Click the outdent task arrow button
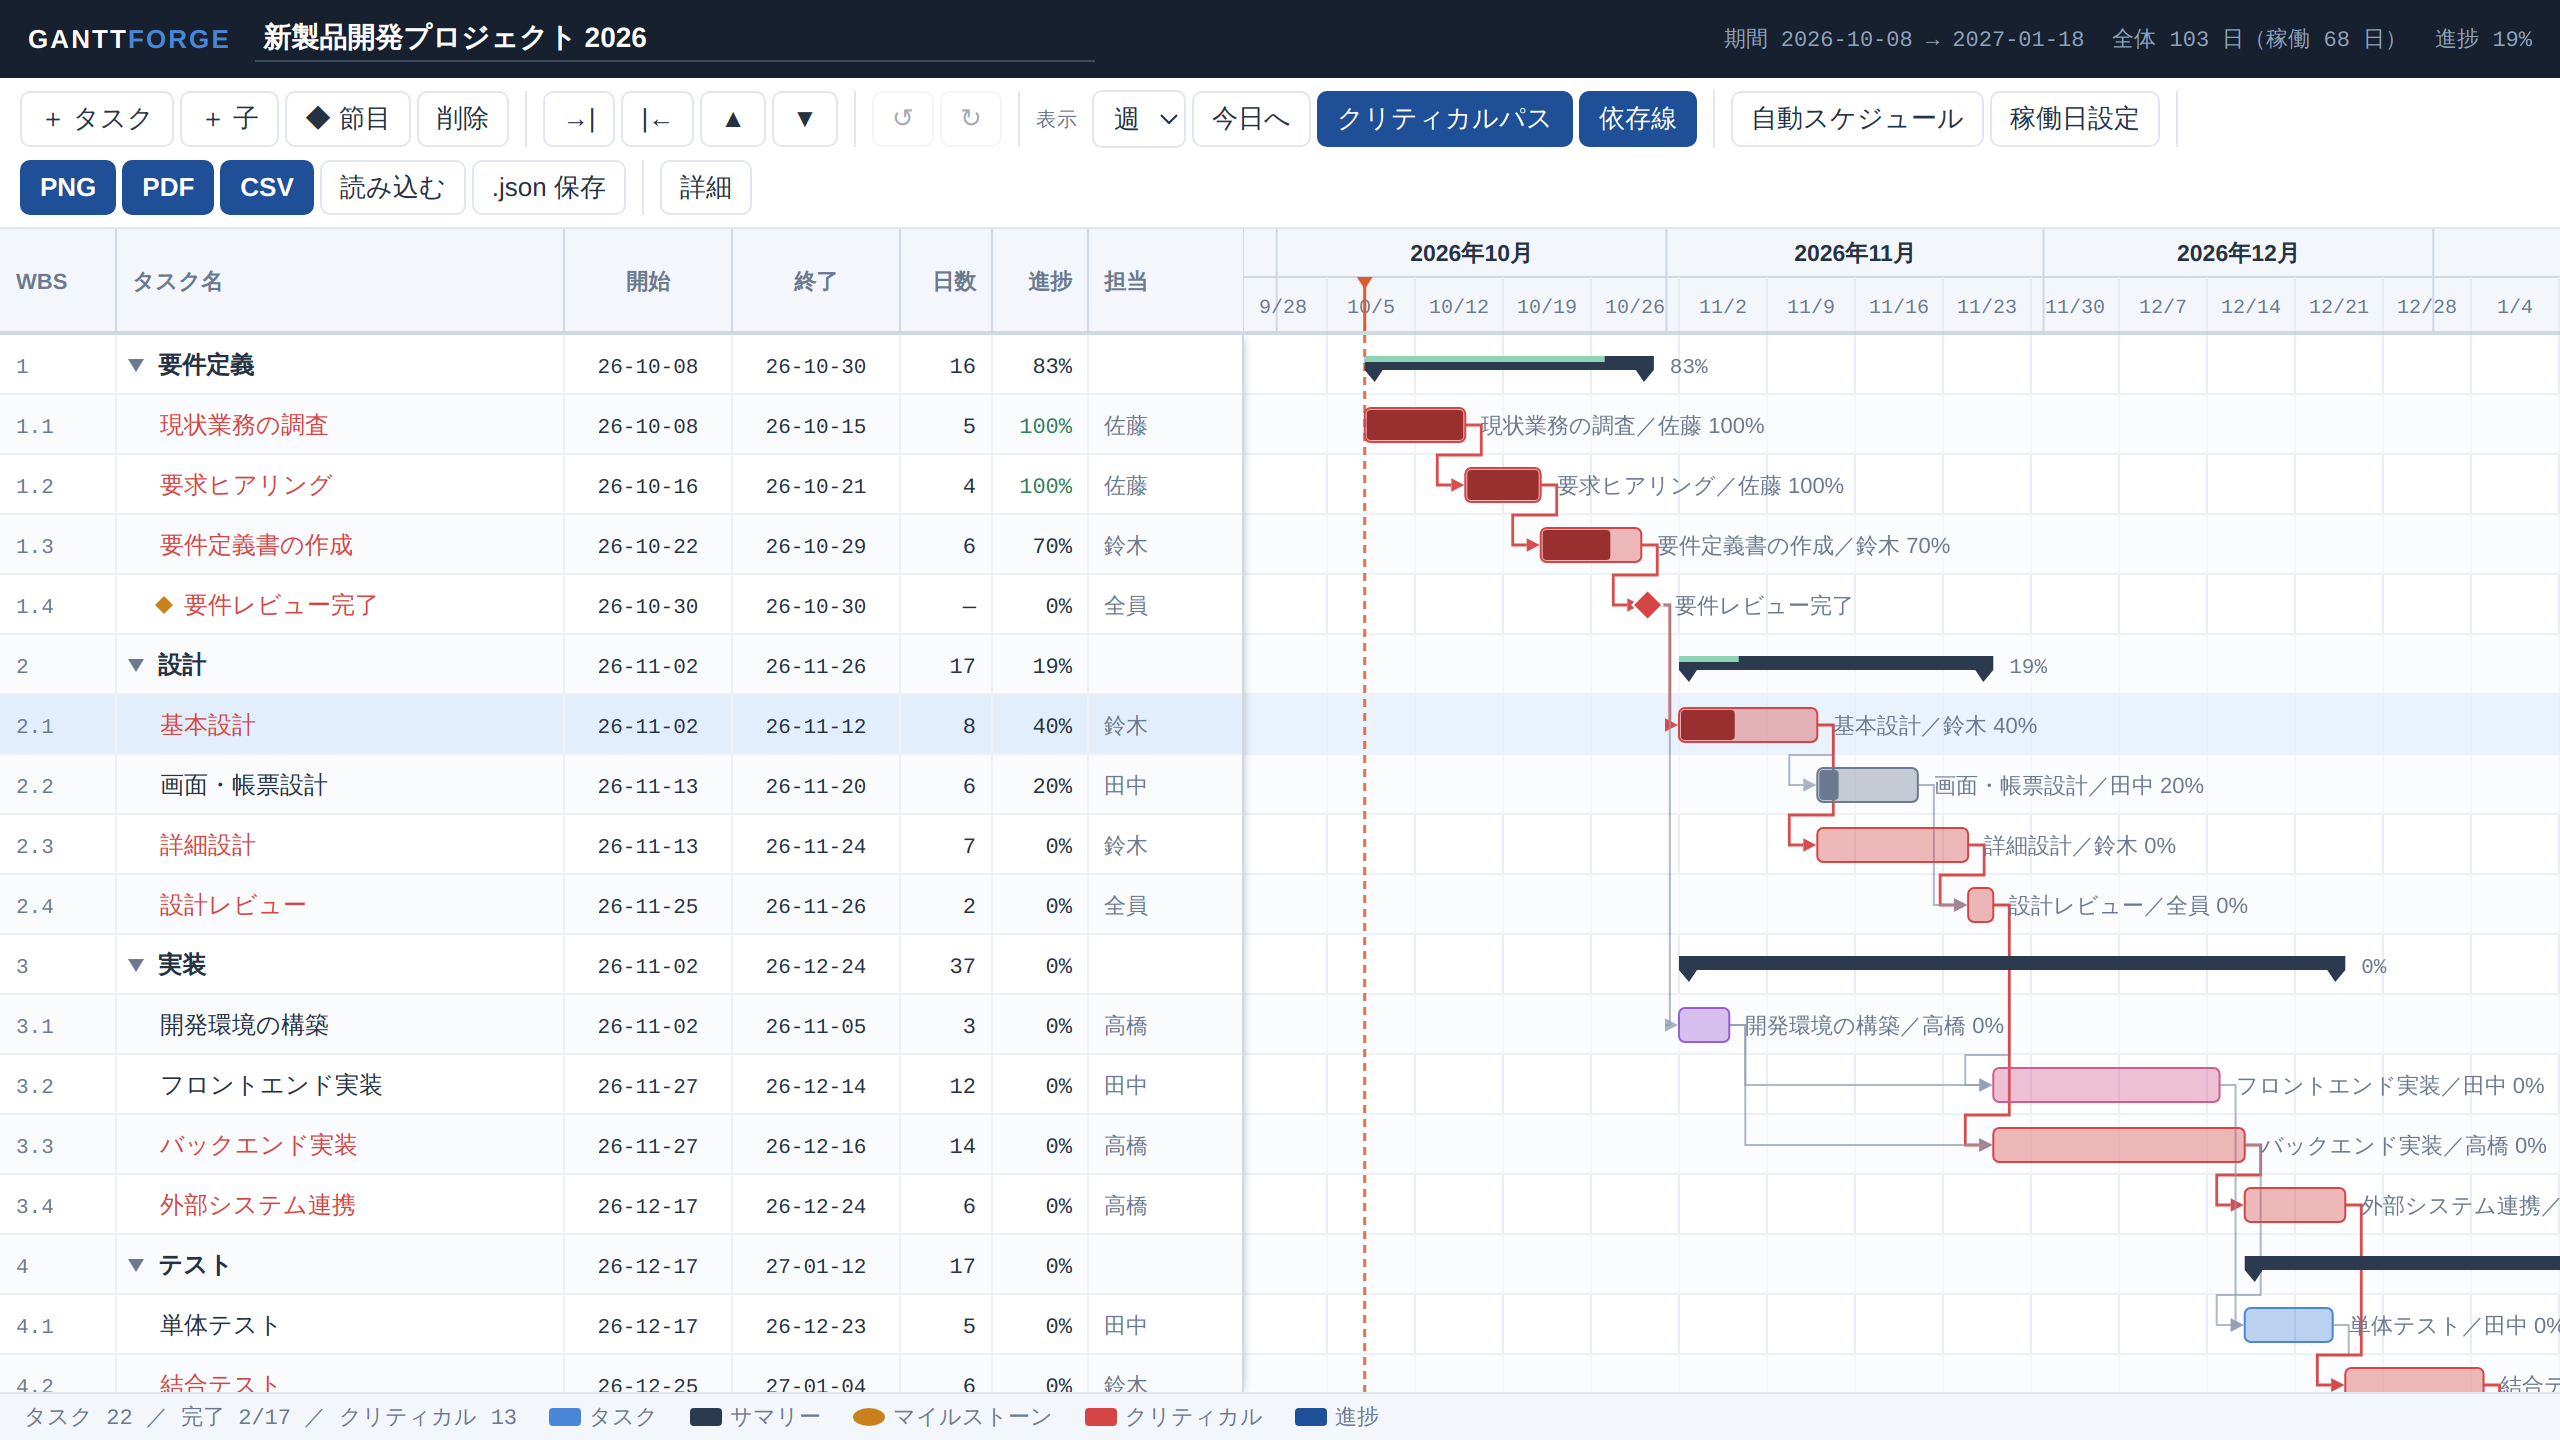 pos(657,119)
